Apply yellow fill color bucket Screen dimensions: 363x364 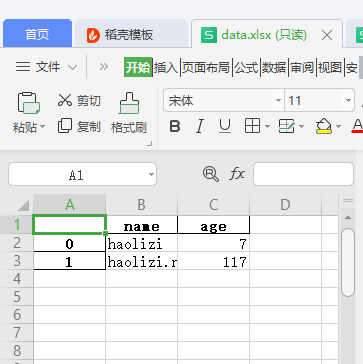(323, 127)
